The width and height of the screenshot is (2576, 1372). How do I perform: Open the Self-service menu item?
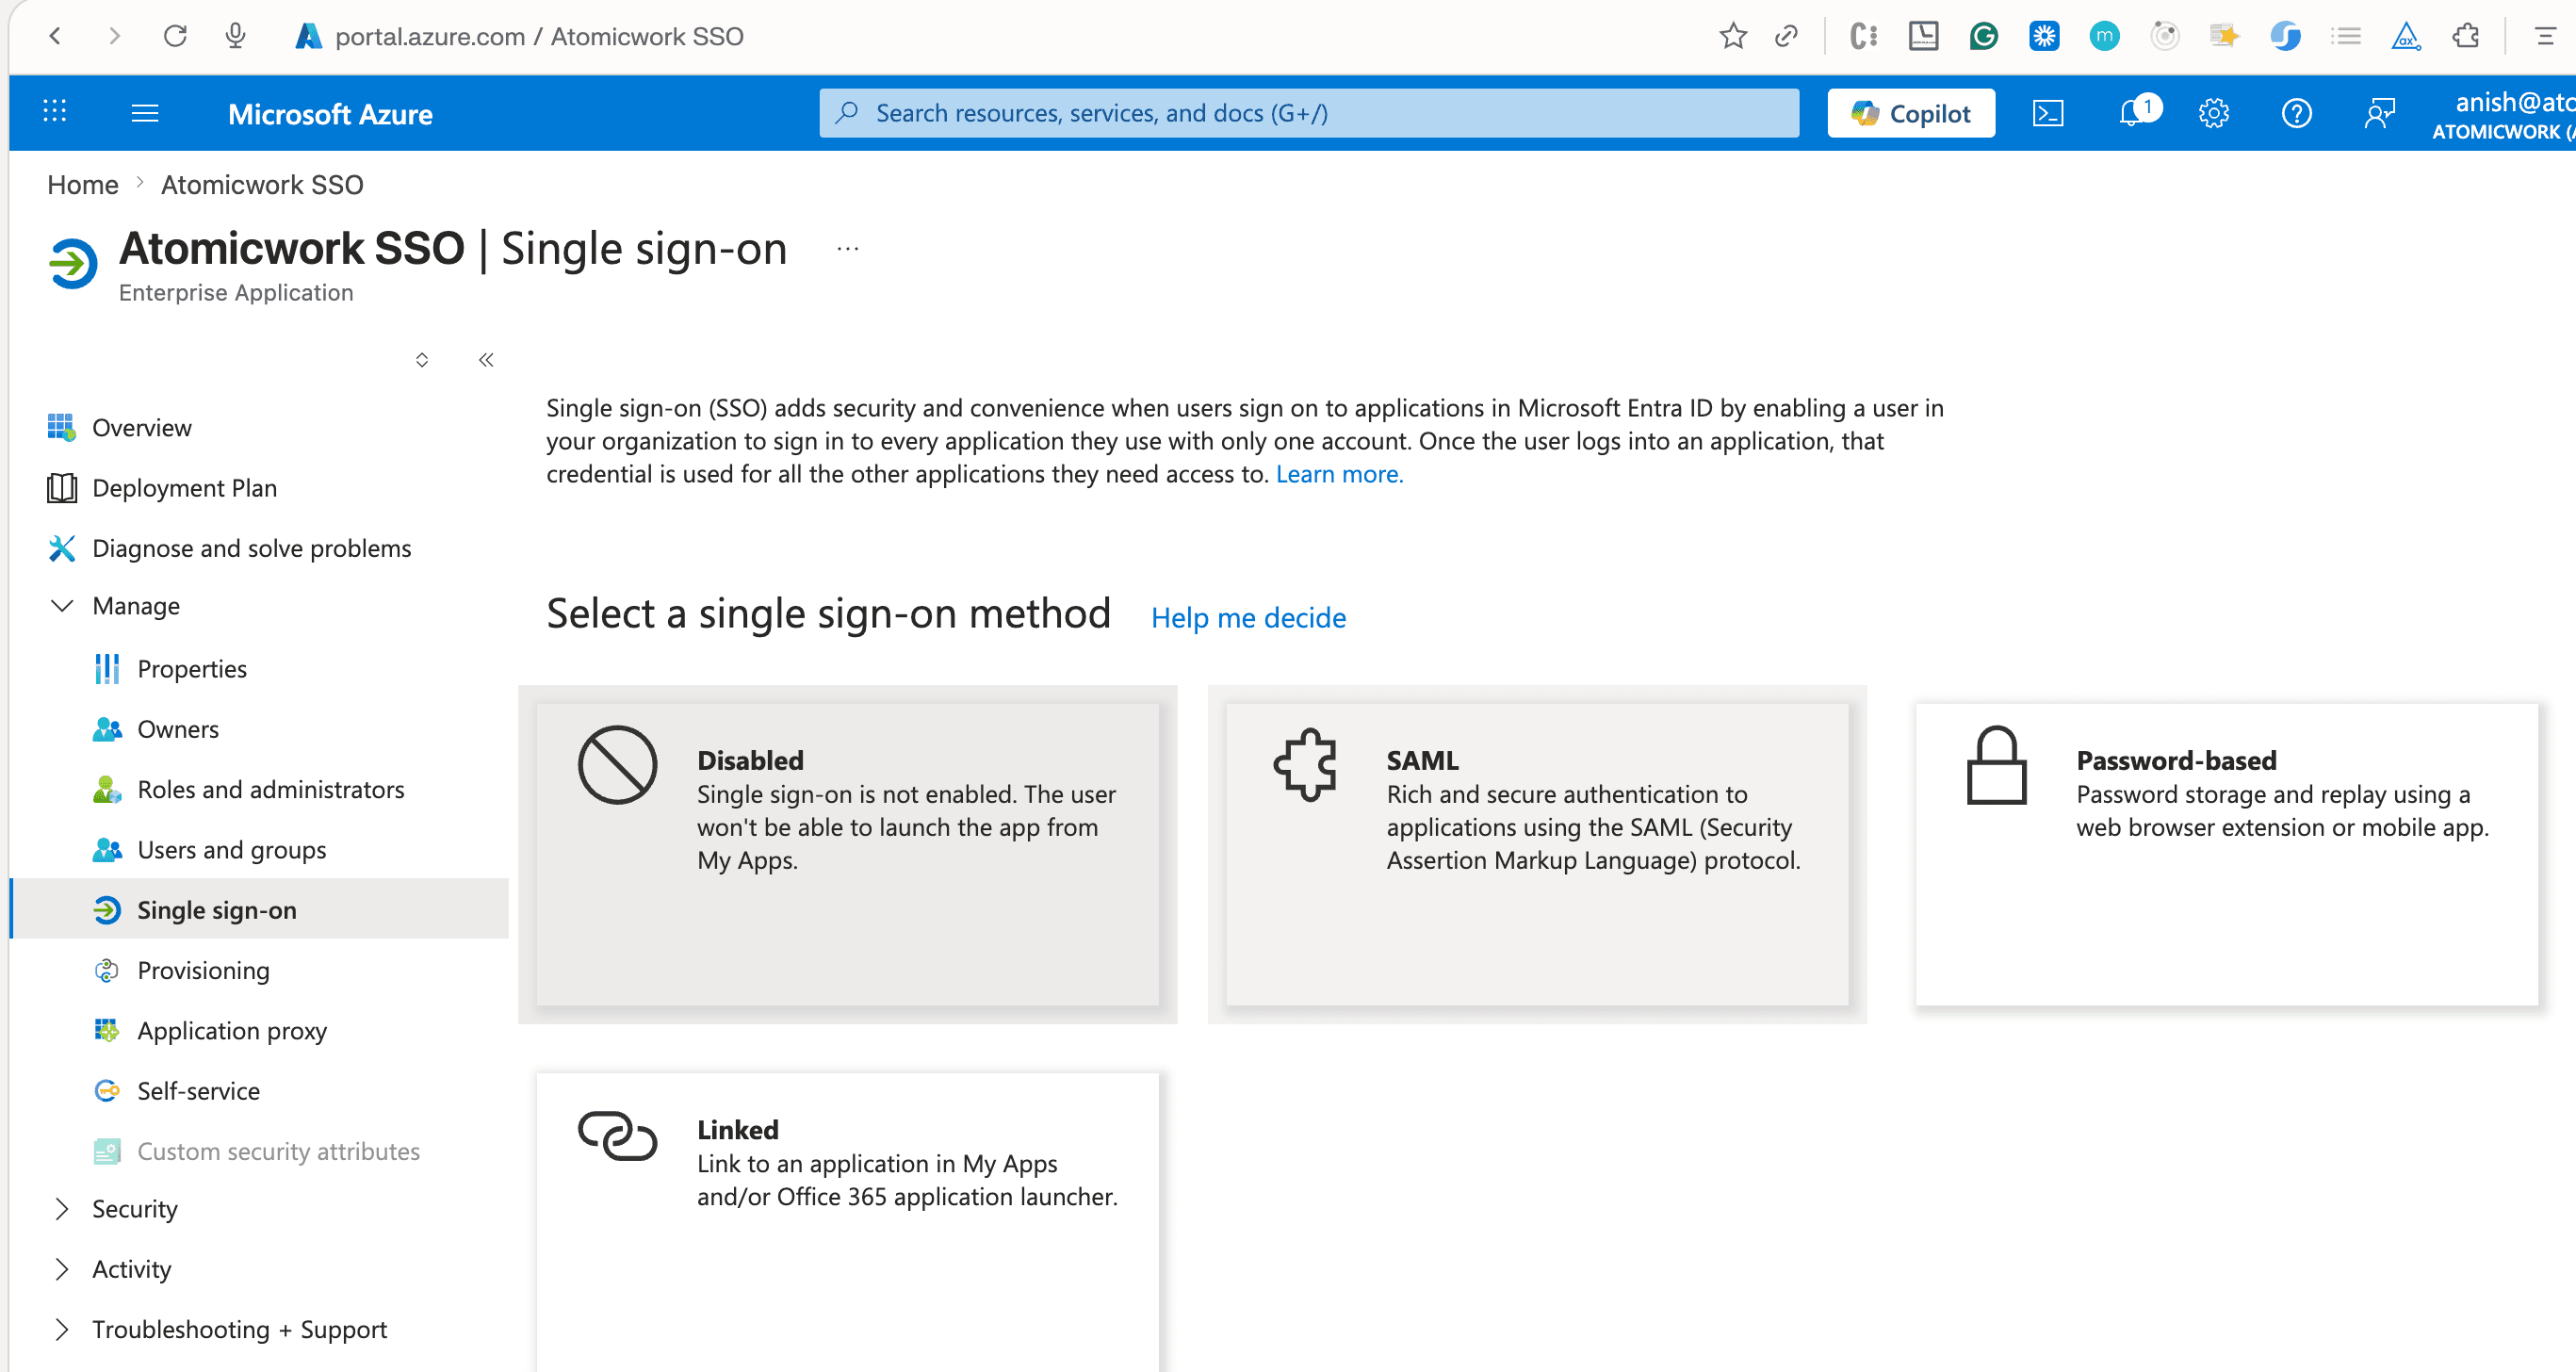(199, 1091)
